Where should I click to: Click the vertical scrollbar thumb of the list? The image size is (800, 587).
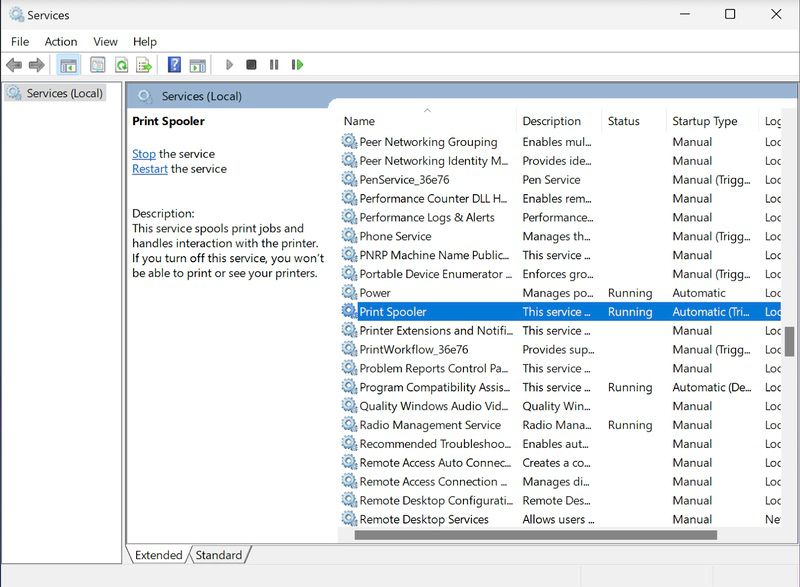point(789,341)
